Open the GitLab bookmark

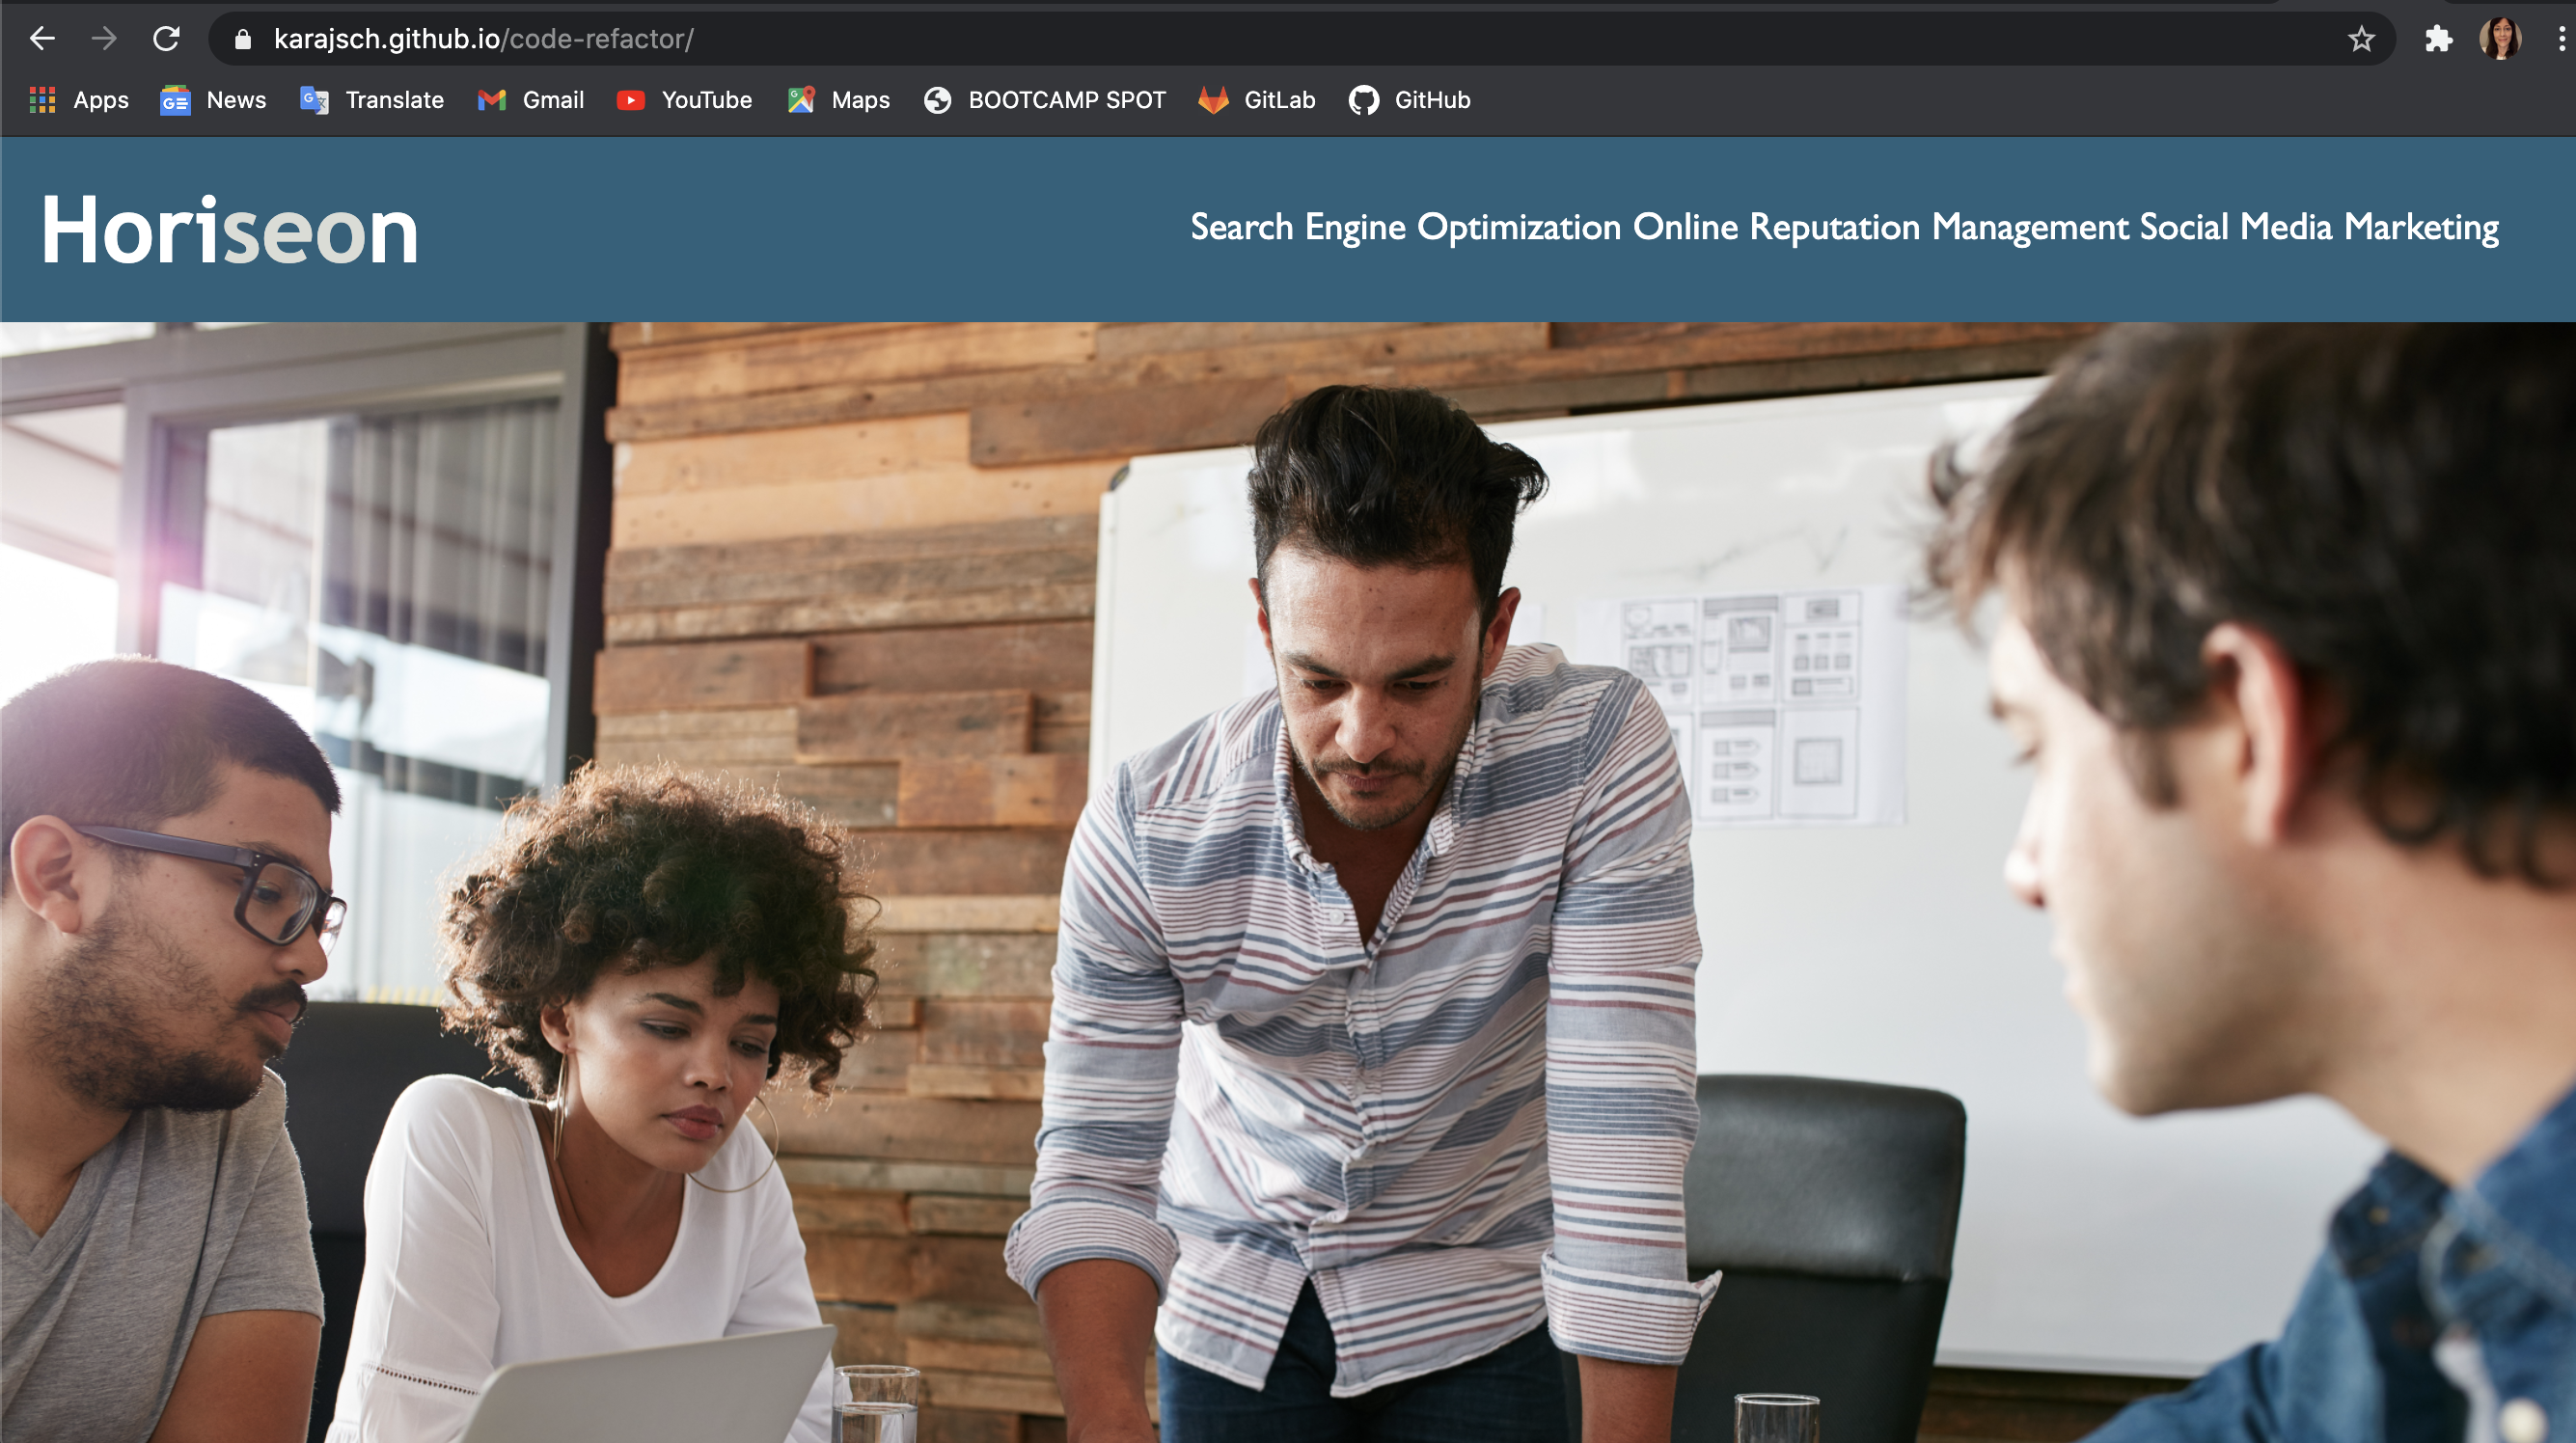[x=1257, y=100]
